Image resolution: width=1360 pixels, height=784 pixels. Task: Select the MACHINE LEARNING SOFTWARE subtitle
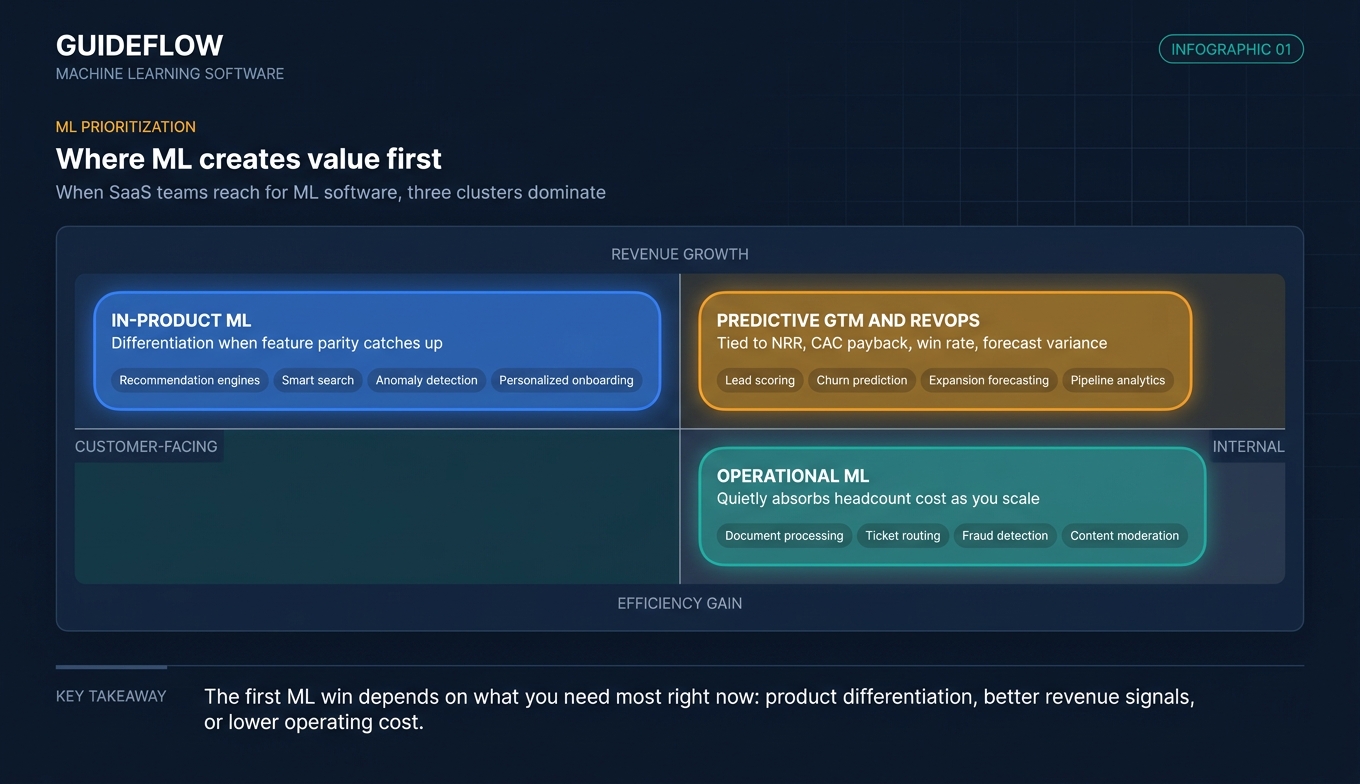[170, 74]
